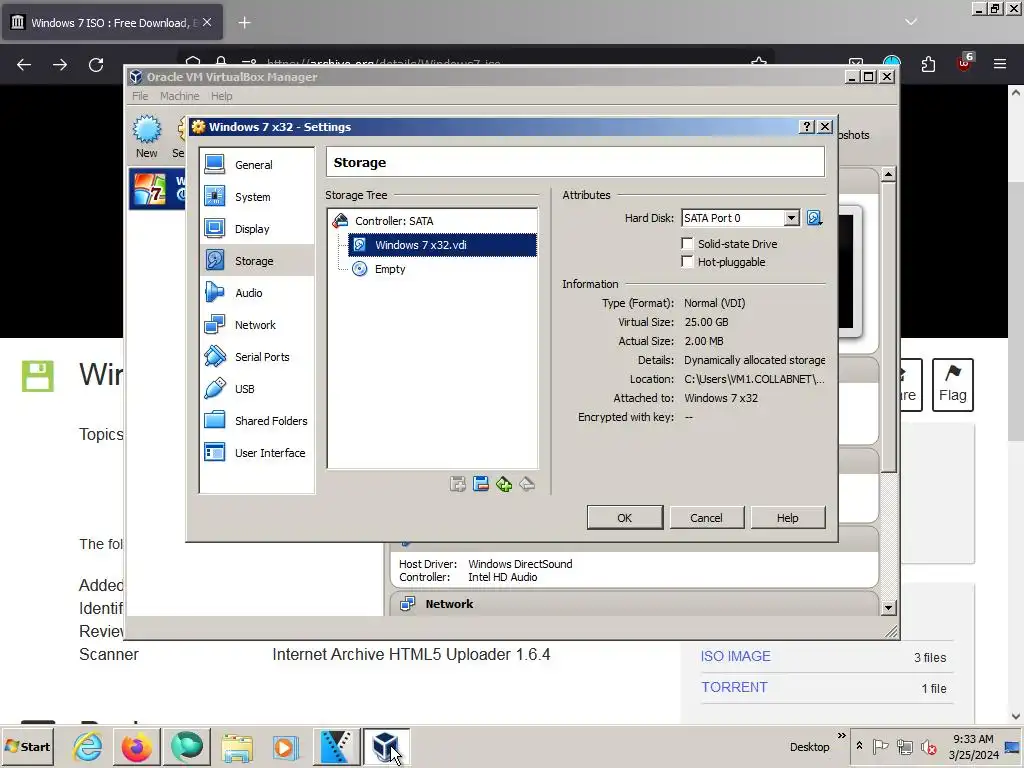
Task: Open Audio settings category
Action: click(x=257, y=293)
